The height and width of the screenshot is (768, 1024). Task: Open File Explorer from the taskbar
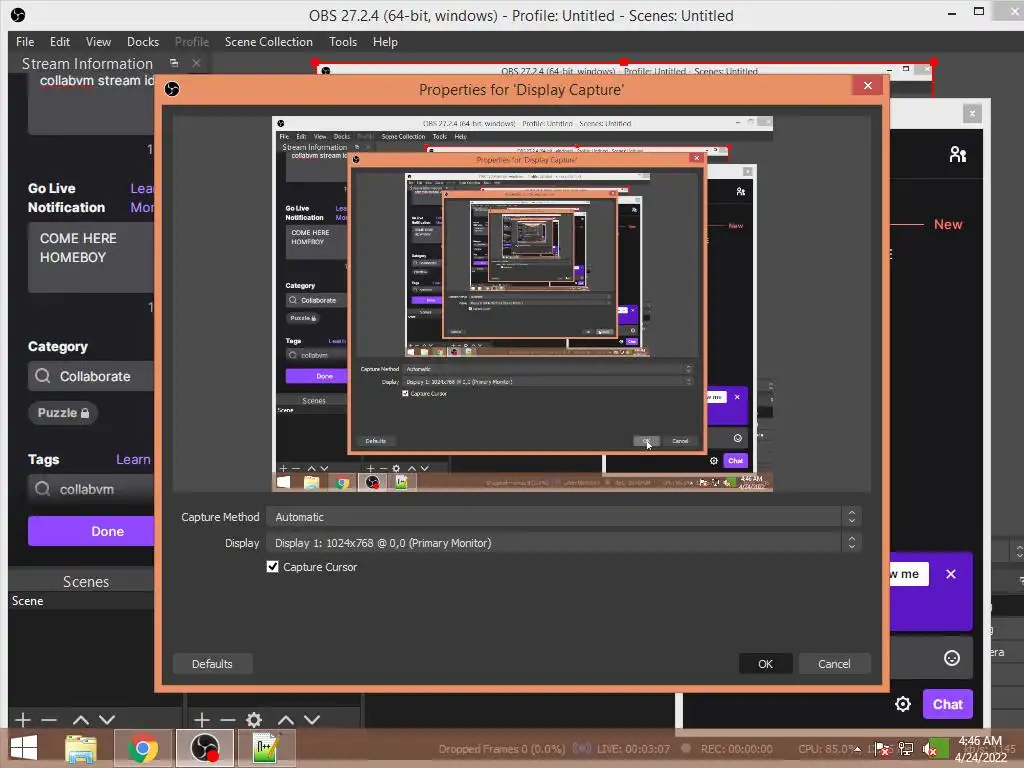[81, 748]
